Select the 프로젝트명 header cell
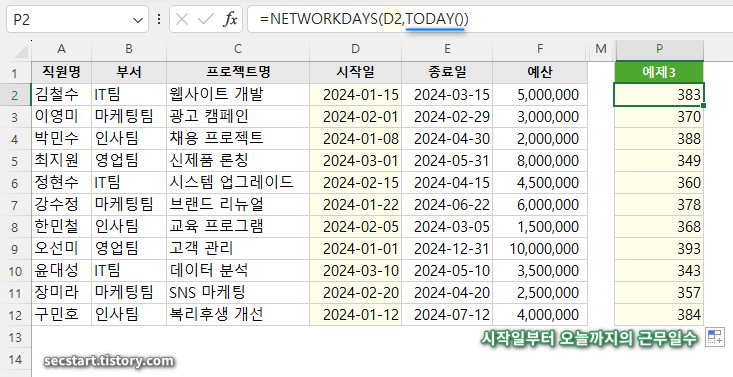 point(238,72)
